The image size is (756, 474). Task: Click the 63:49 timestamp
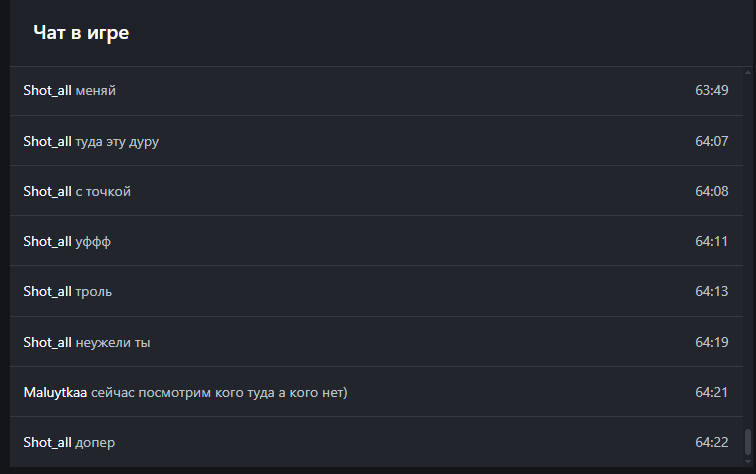point(711,91)
